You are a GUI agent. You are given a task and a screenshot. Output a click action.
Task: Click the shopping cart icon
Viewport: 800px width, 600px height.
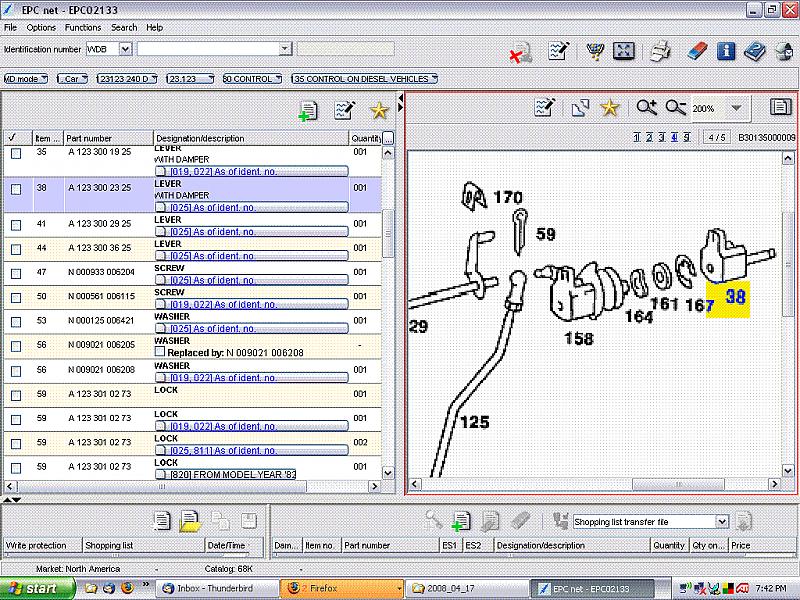coord(594,51)
